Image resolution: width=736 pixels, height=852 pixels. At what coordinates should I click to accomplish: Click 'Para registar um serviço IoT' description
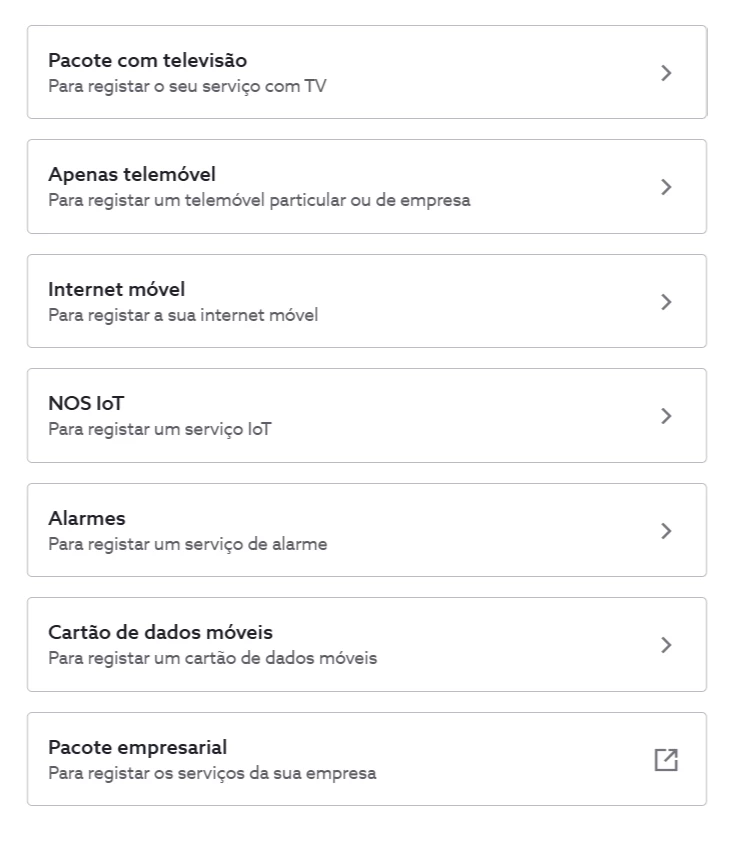coord(160,429)
